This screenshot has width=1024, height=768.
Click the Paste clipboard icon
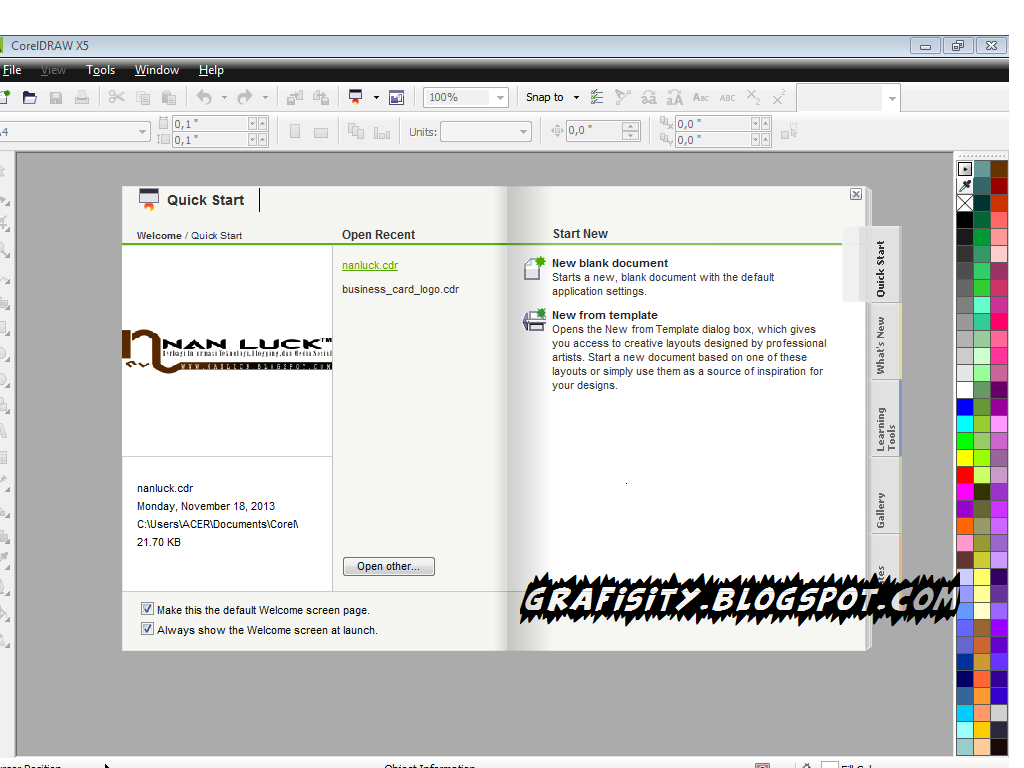[x=168, y=98]
